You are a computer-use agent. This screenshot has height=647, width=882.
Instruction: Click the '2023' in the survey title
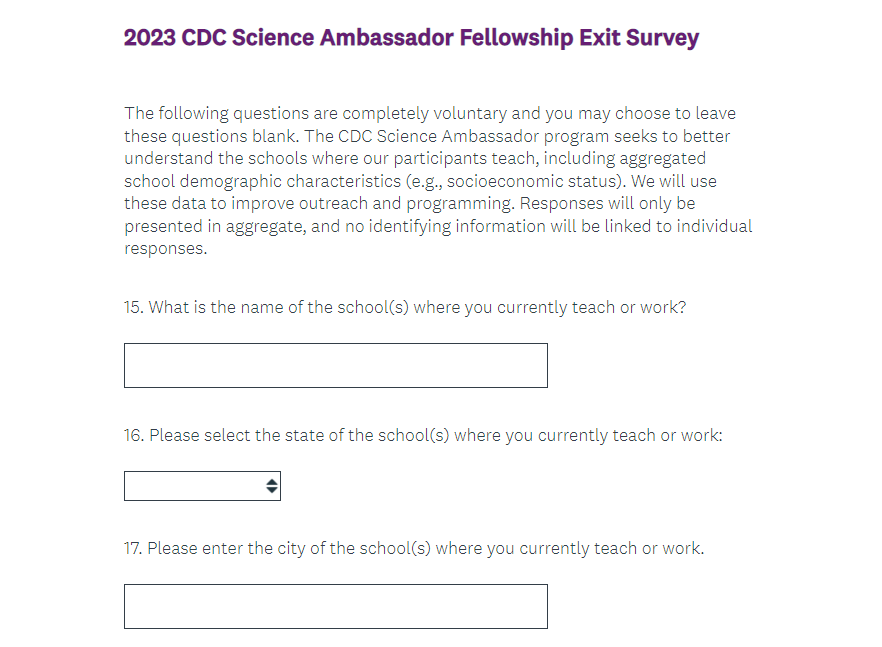149,38
